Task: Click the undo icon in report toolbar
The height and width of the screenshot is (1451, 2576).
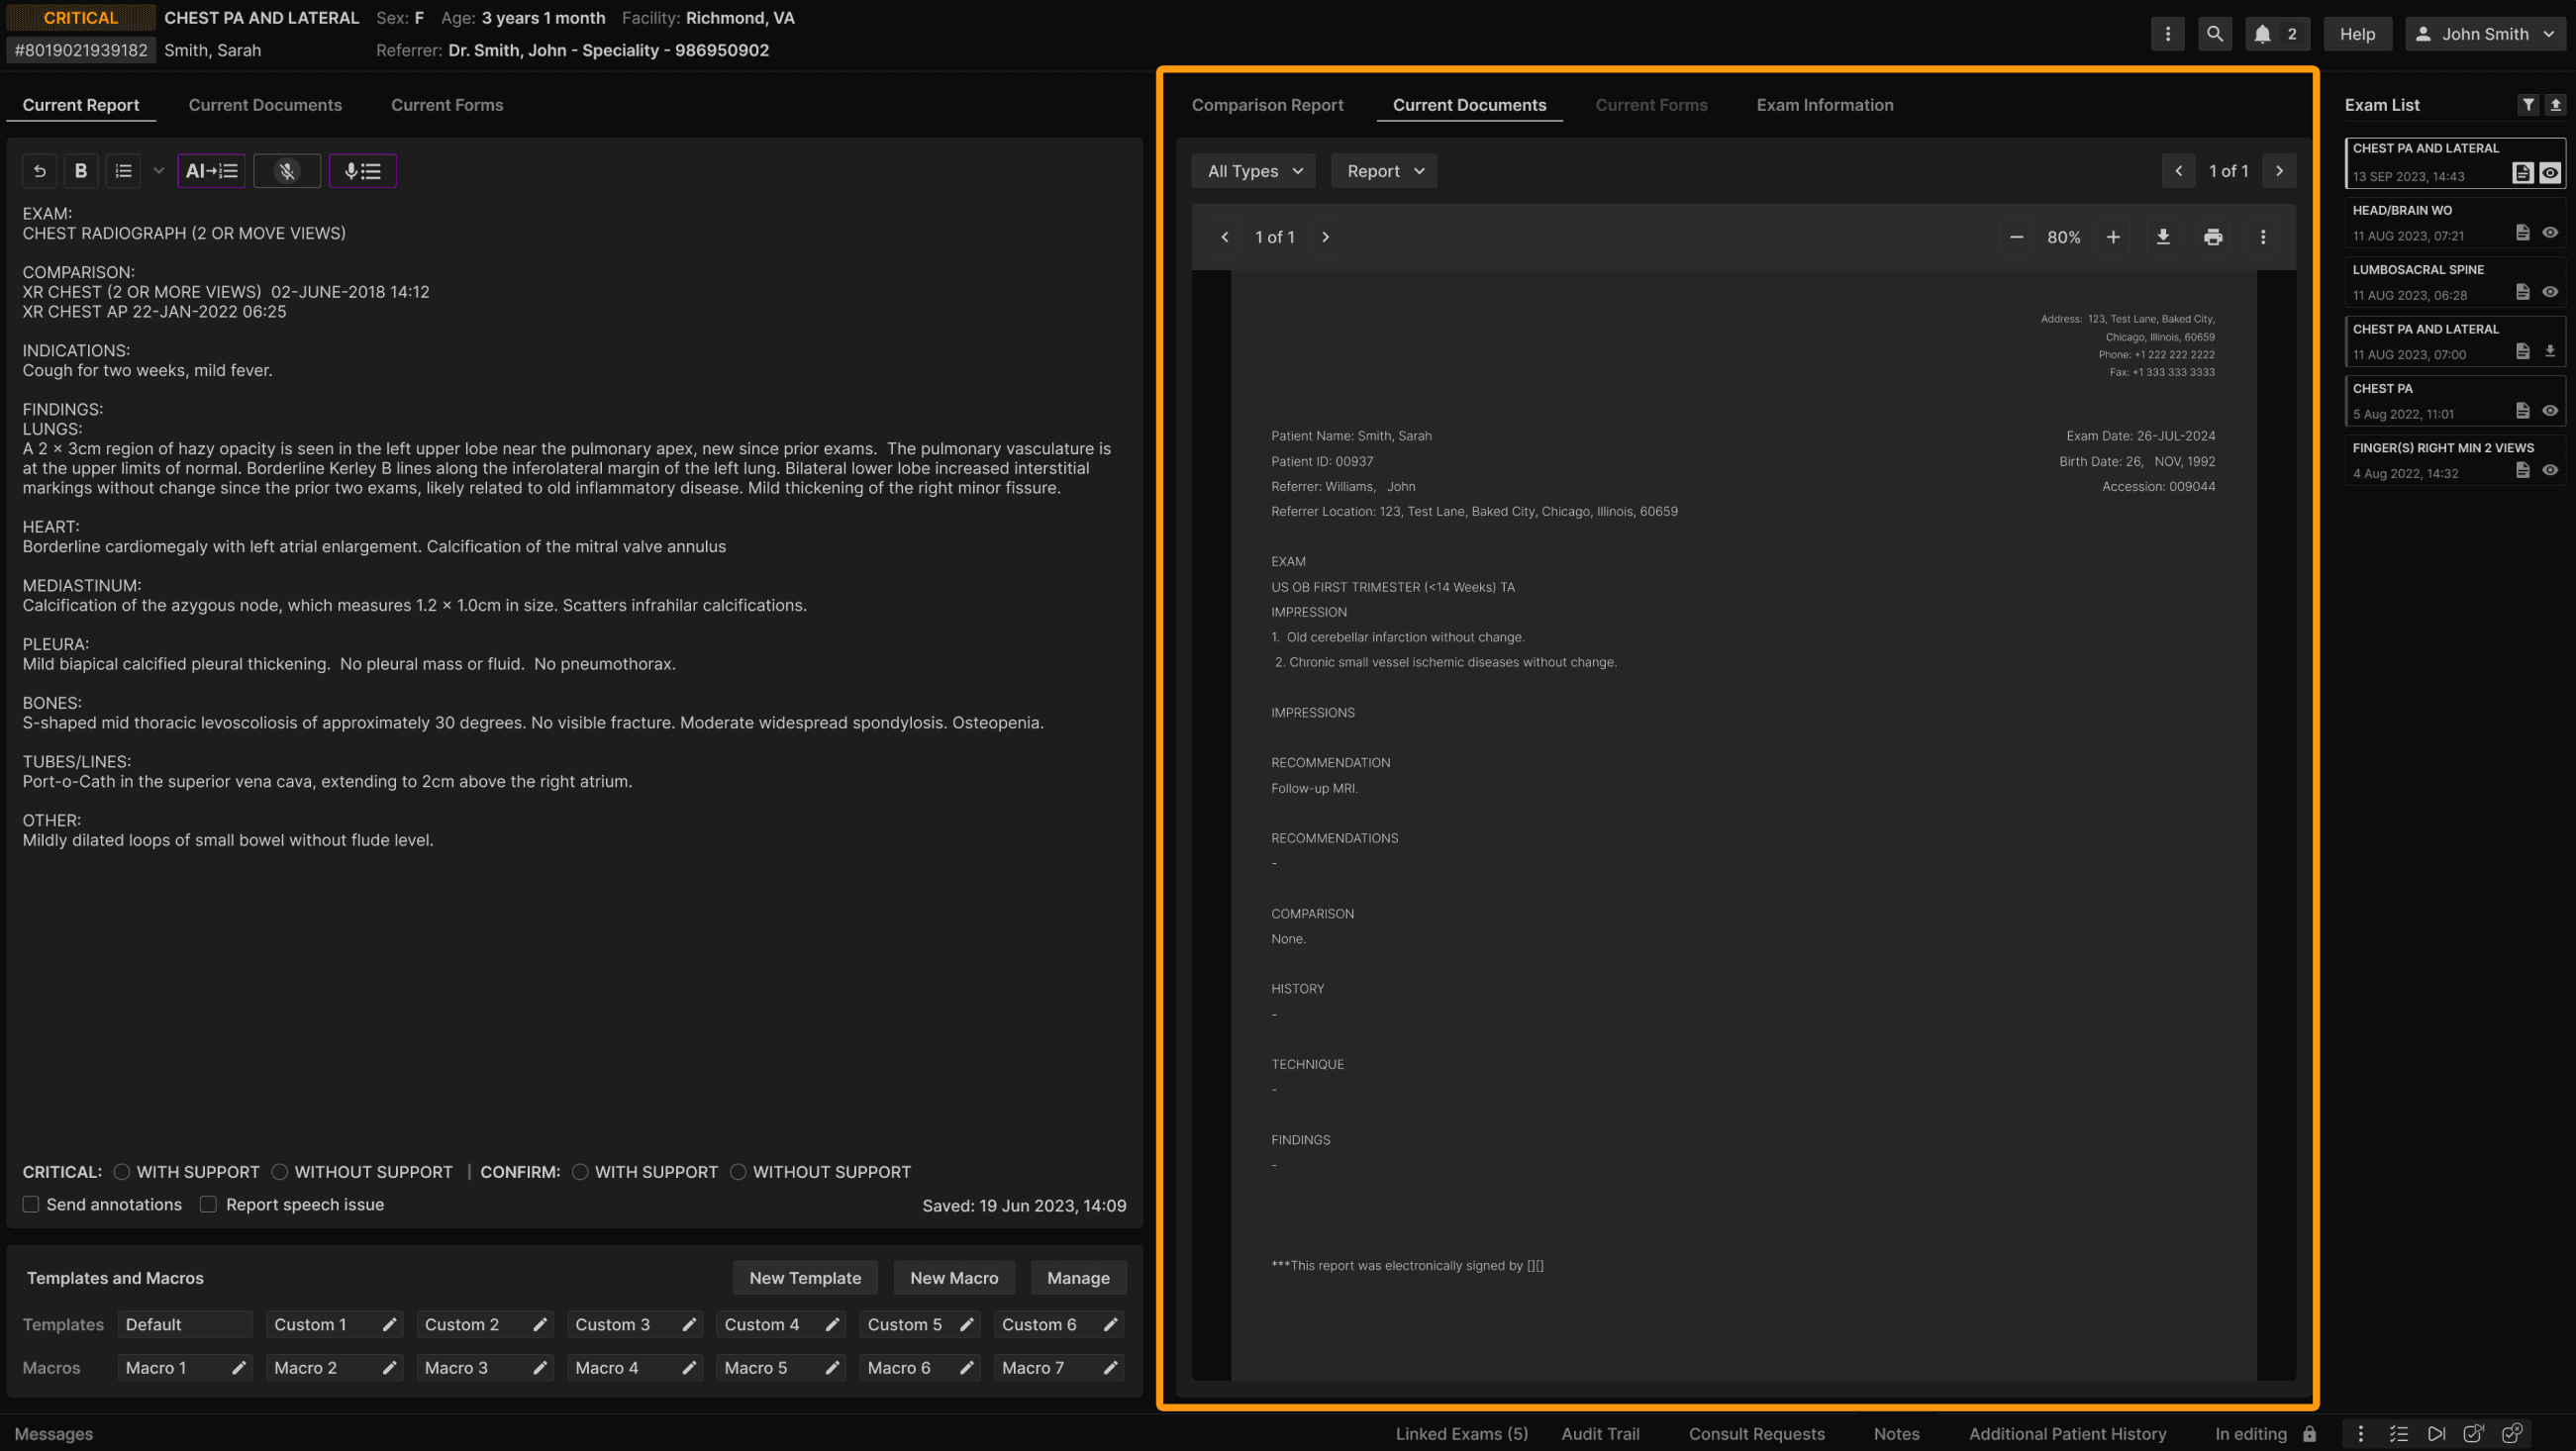Action: [x=39, y=171]
